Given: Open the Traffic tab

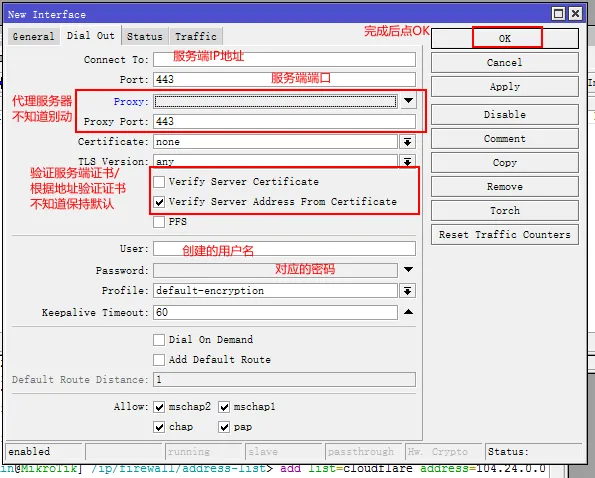Looking at the screenshot, I should (x=196, y=36).
